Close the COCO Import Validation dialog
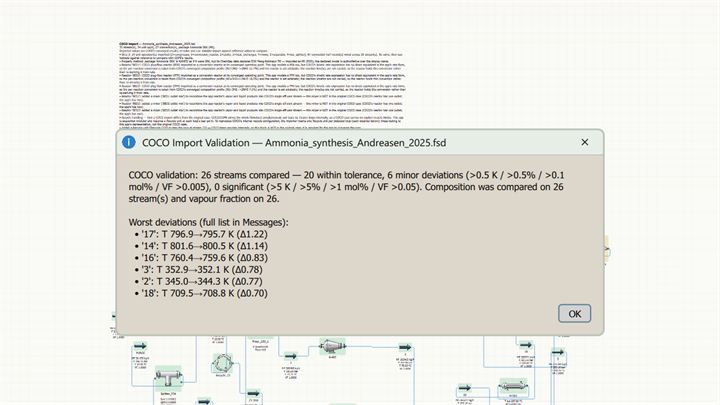720x405 pixels. 585,142
